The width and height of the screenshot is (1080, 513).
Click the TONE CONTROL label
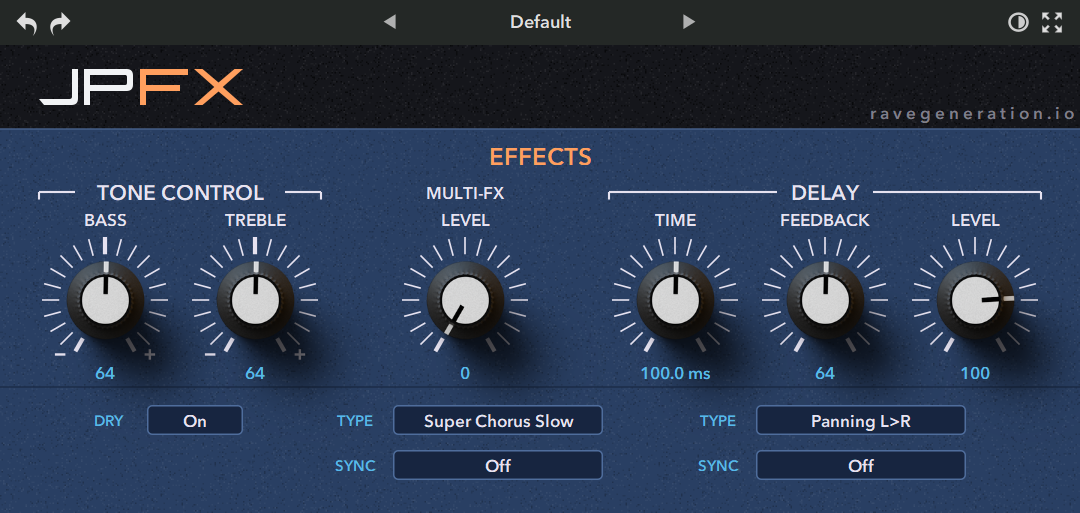pos(180,193)
